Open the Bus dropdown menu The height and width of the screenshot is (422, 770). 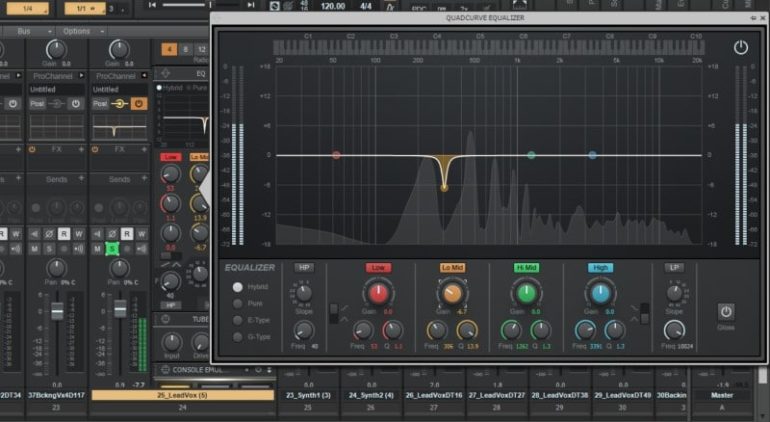coord(28,31)
